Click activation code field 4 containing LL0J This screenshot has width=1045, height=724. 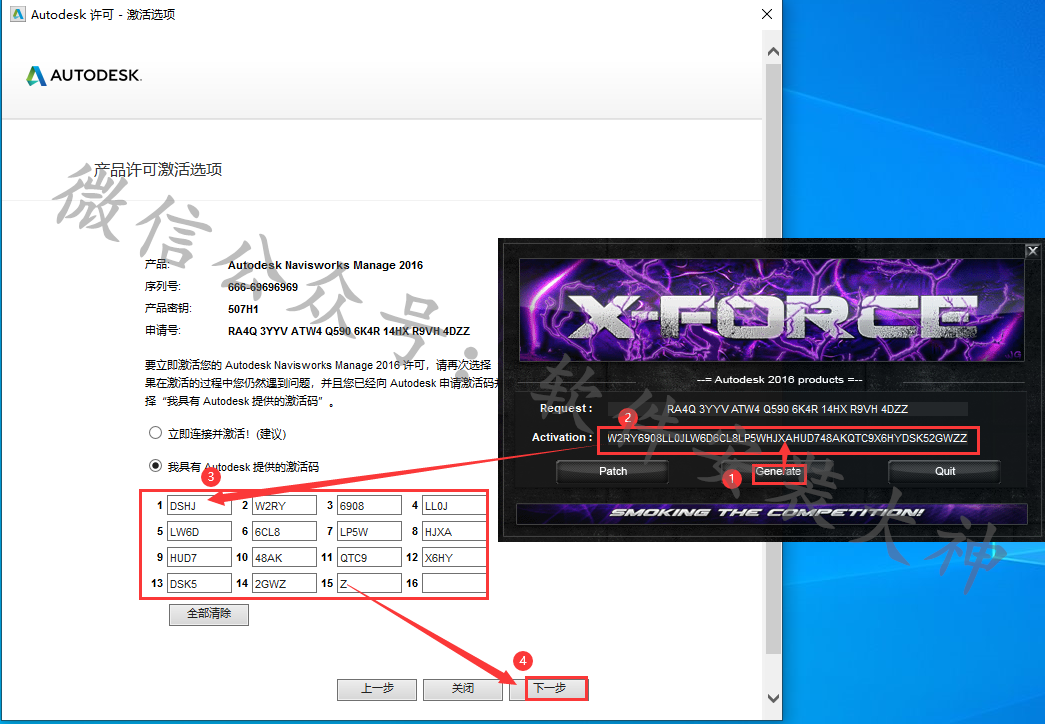click(x=455, y=505)
